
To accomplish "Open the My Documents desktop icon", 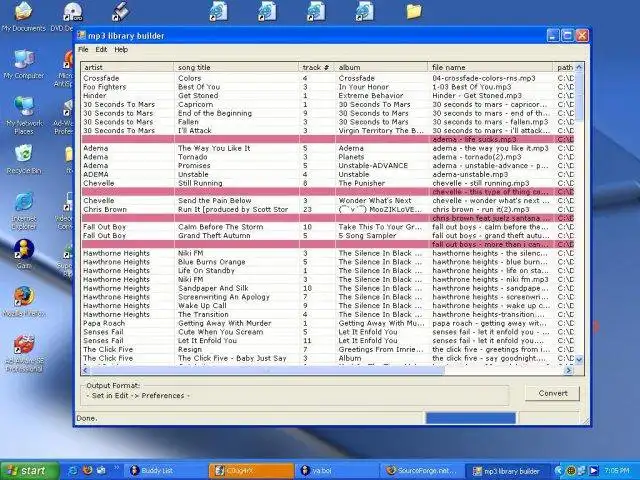I will click(x=23, y=16).
